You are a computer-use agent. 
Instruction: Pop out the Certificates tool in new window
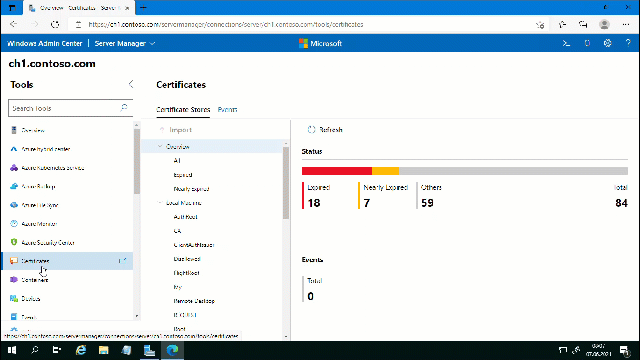click(122, 260)
